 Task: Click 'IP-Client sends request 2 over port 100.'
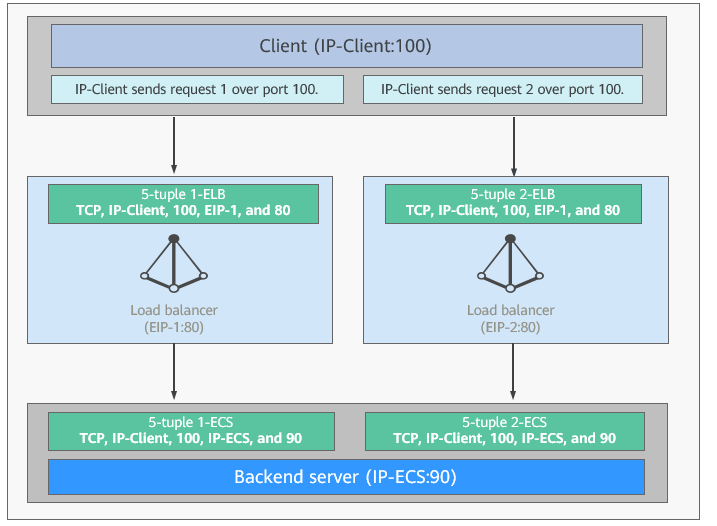click(503, 90)
